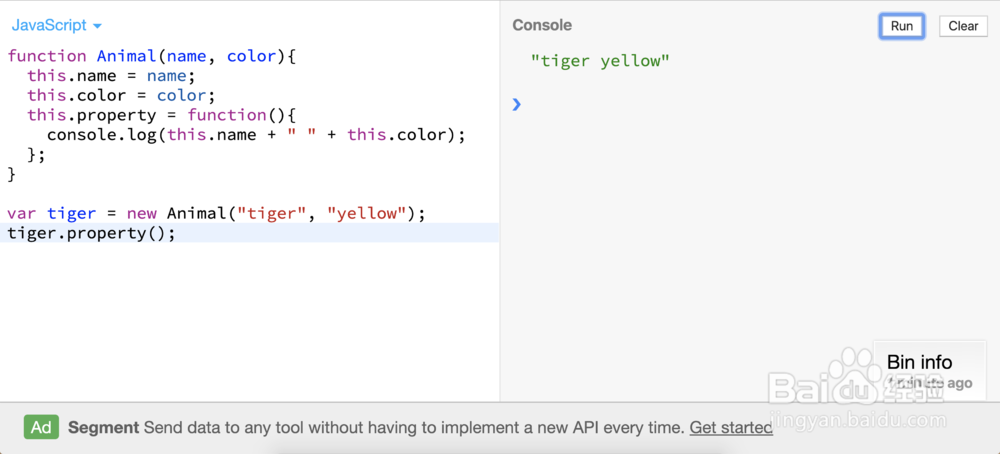
Task: Click the console.log statement line
Action: tap(256, 134)
